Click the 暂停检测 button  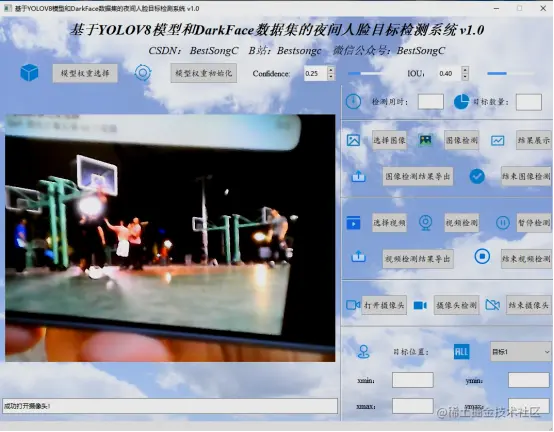pyautogui.click(x=534, y=223)
